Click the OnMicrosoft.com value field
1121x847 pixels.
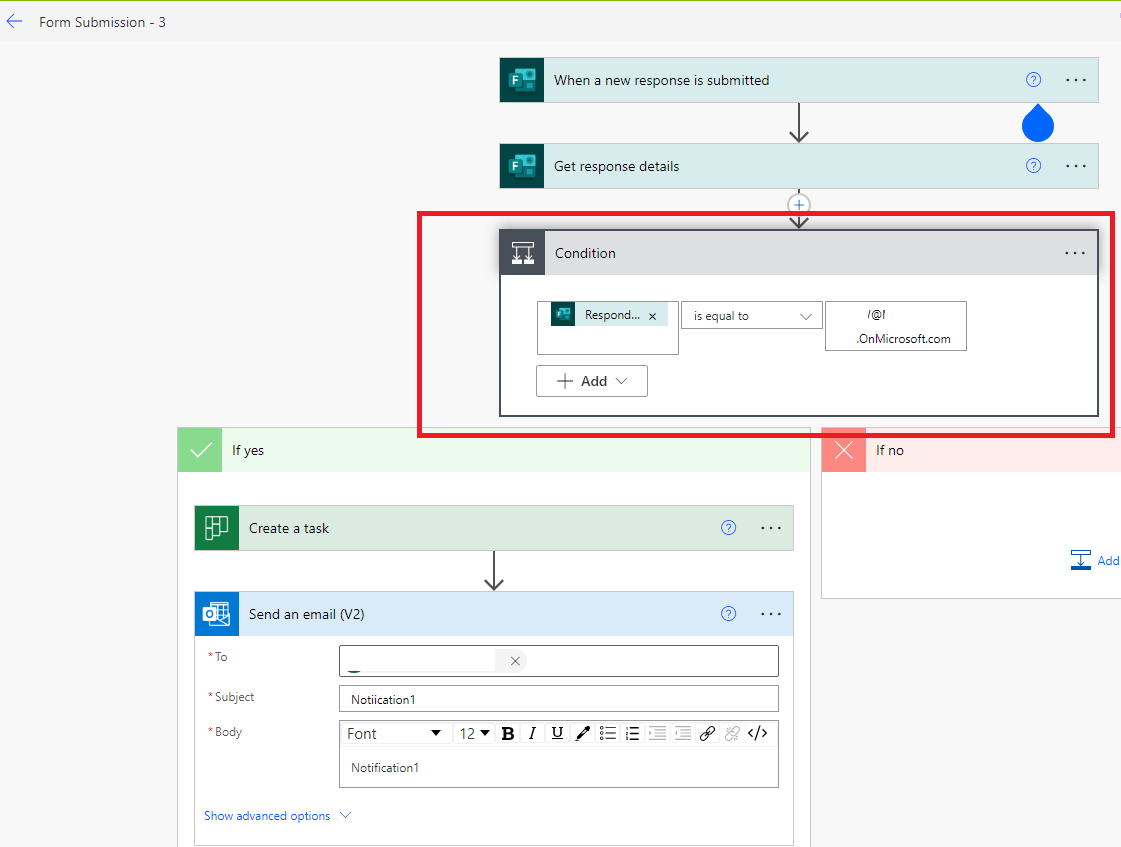[896, 326]
